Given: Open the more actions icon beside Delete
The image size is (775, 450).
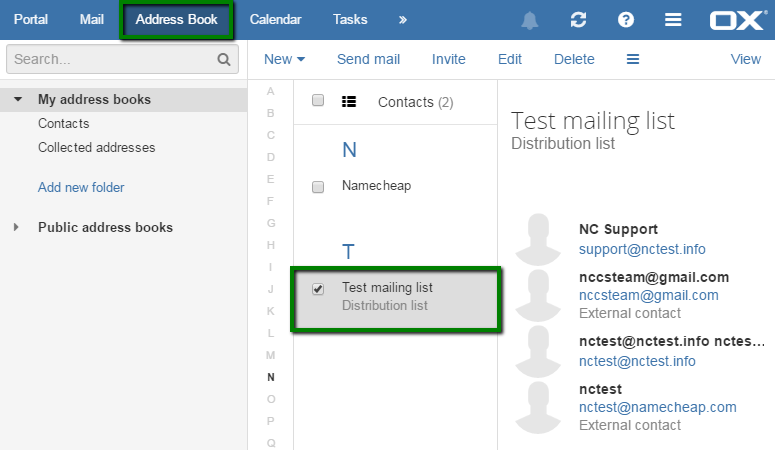Looking at the screenshot, I should [x=633, y=59].
